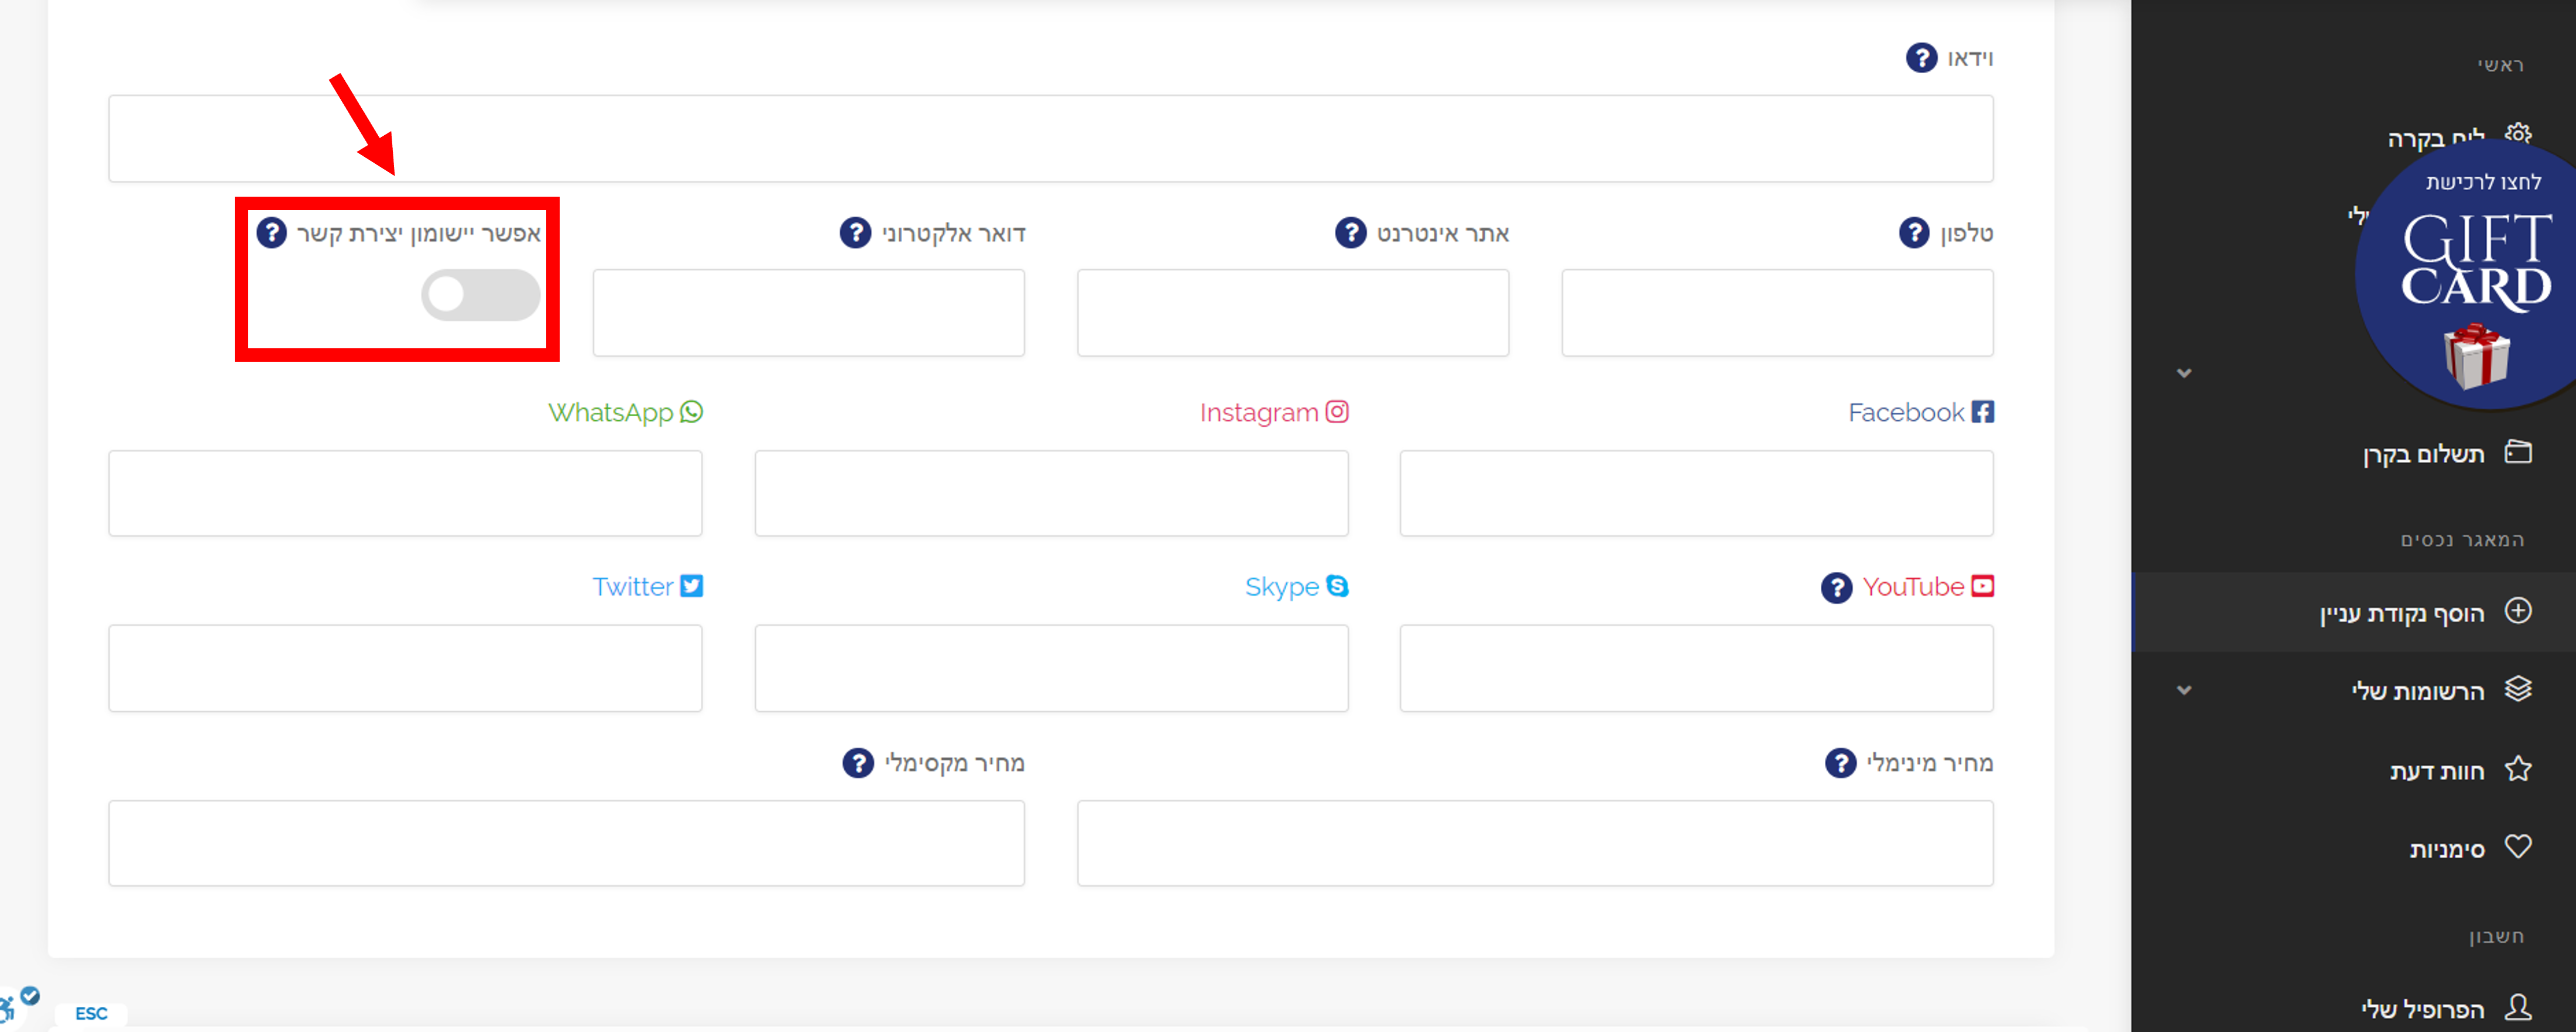This screenshot has width=2576, height=1032.
Task: Open חוות דעת in sidebar
Action: [x=2436, y=771]
